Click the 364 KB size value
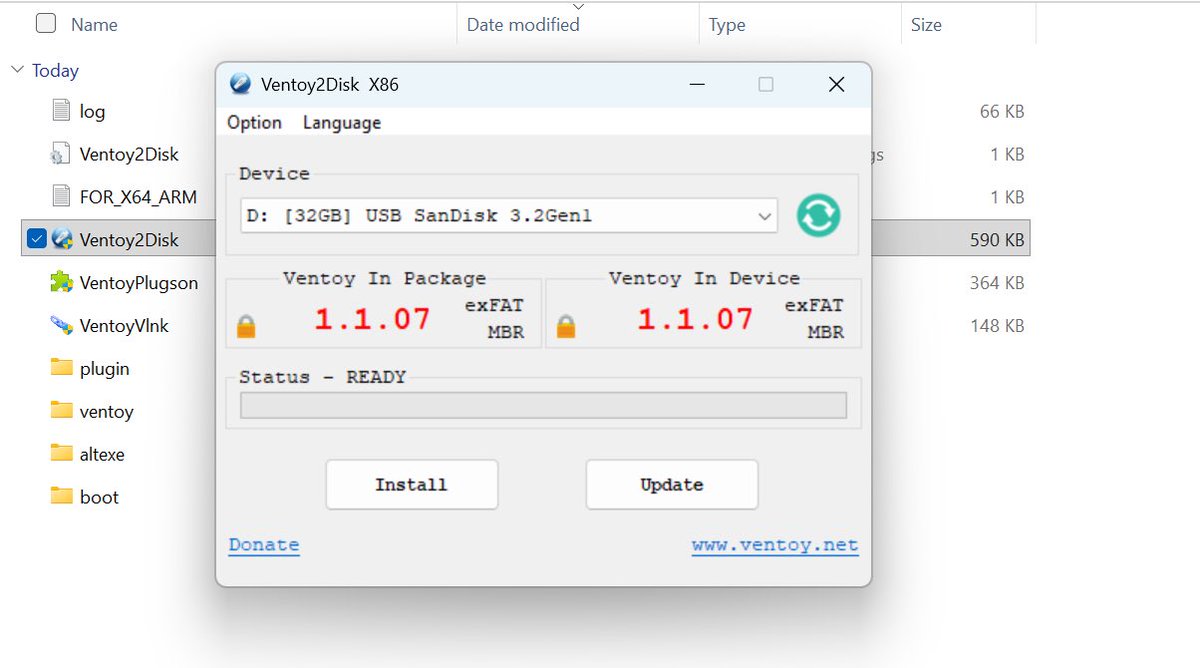Viewport: 1200px width, 668px height. (x=997, y=283)
